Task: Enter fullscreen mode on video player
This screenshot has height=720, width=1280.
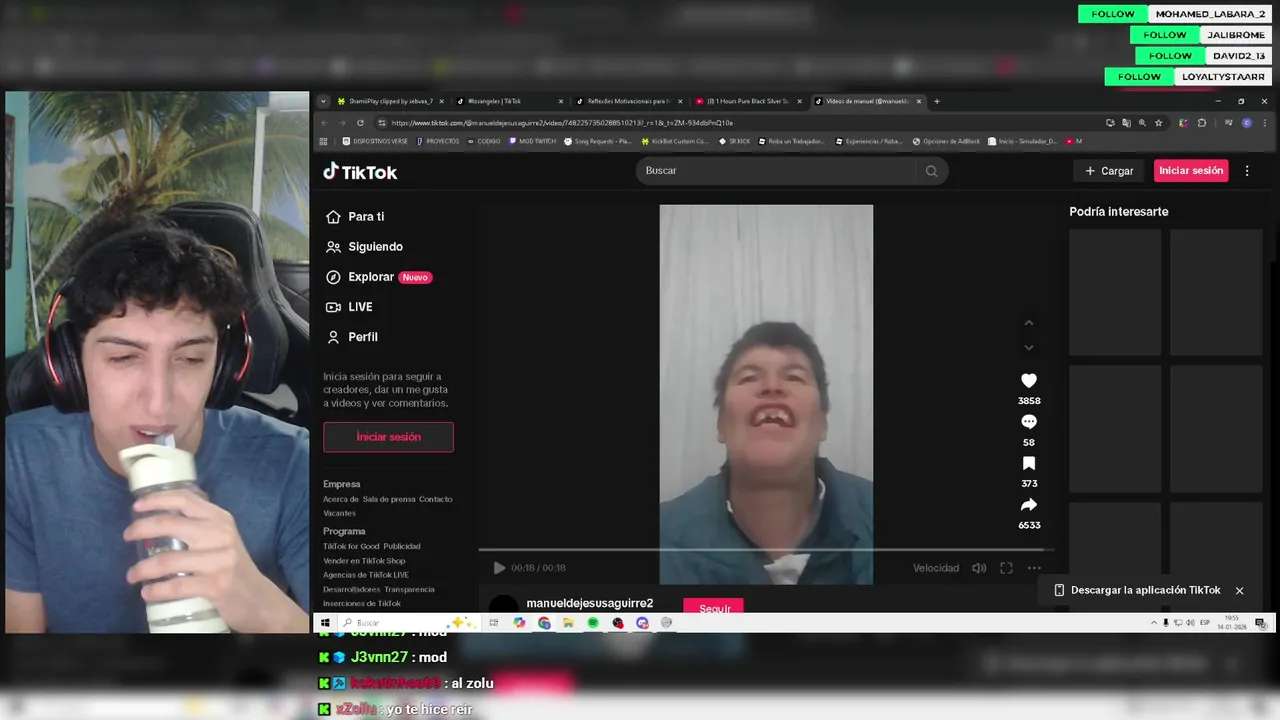Action: (x=1006, y=568)
